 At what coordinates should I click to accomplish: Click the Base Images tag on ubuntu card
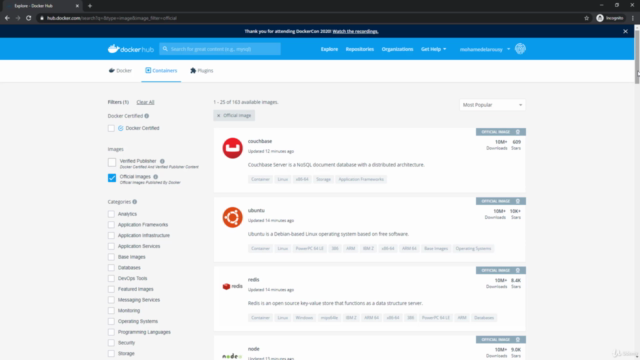[436, 248]
